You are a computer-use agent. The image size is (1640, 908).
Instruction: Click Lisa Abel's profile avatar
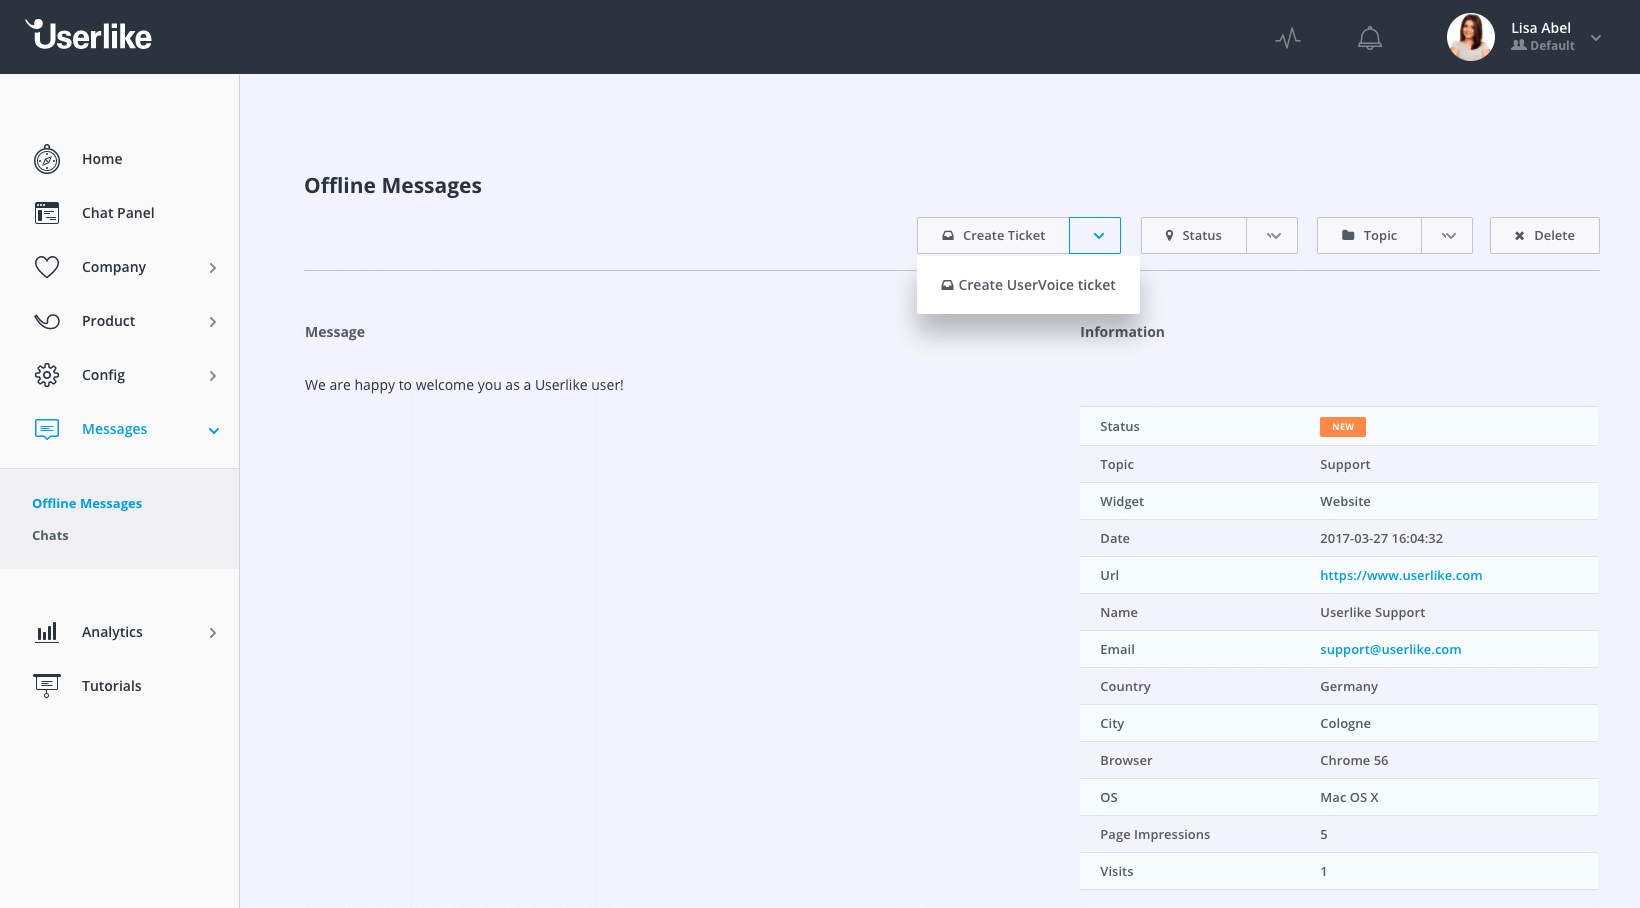pos(1471,37)
